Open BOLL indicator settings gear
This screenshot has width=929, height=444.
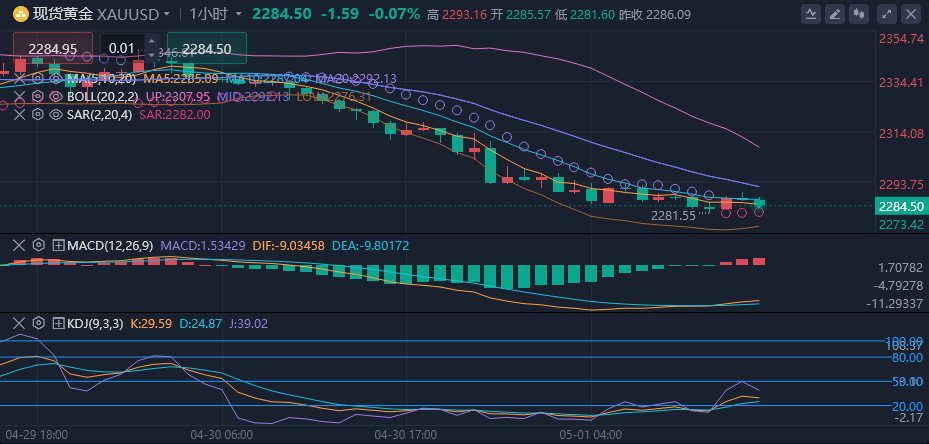[38, 97]
